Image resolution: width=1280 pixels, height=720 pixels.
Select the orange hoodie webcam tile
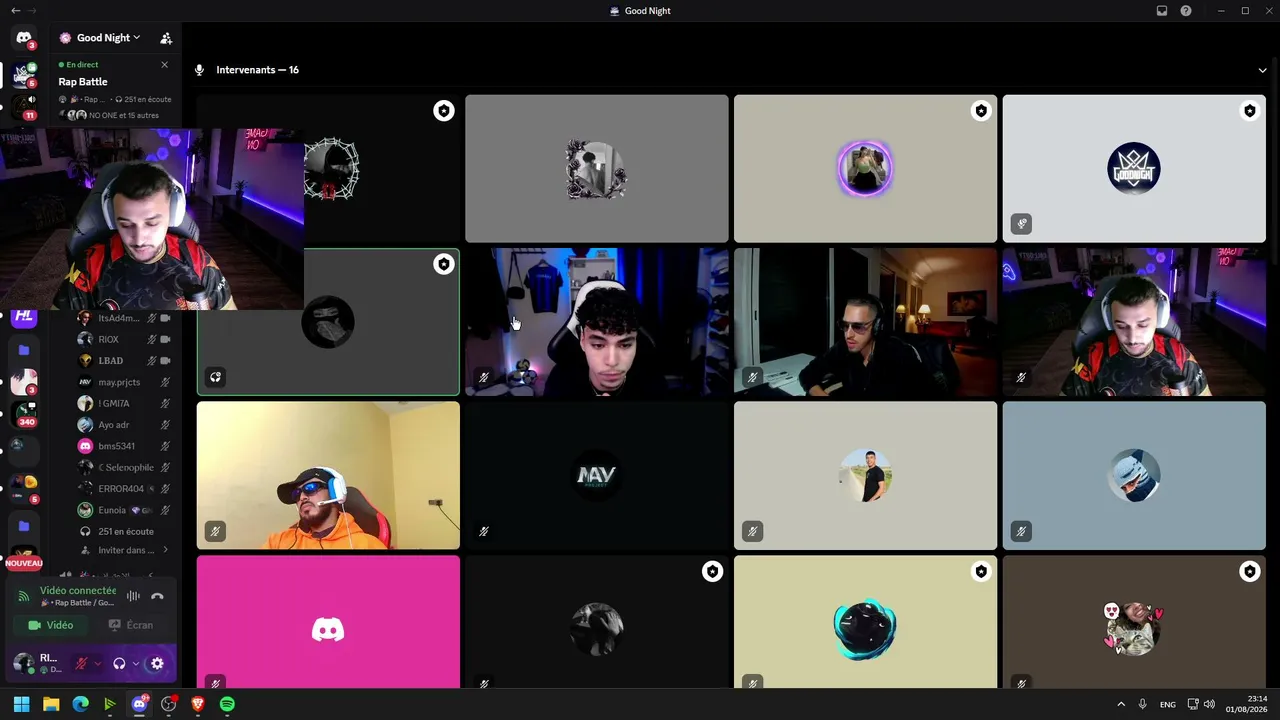[x=328, y=476]
